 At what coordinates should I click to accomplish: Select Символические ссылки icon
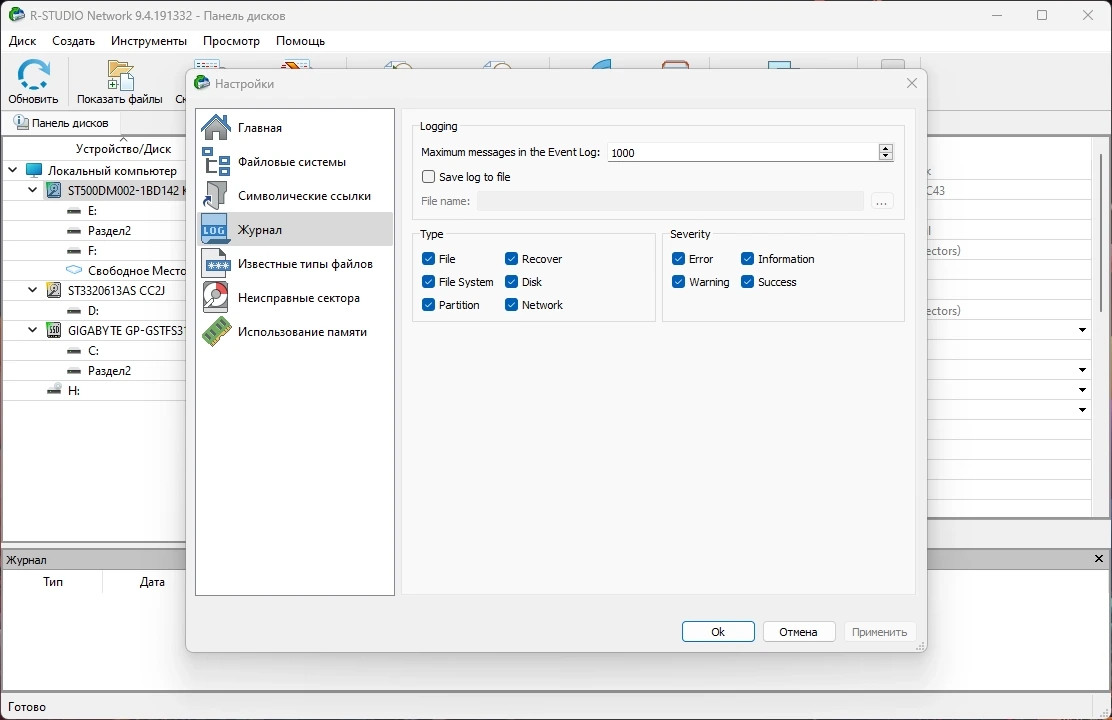pos(216,196)
